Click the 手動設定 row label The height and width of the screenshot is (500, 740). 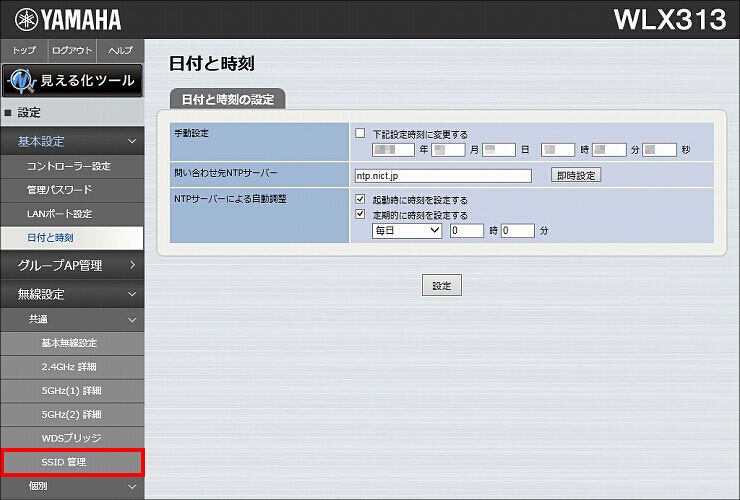[192, 133]
